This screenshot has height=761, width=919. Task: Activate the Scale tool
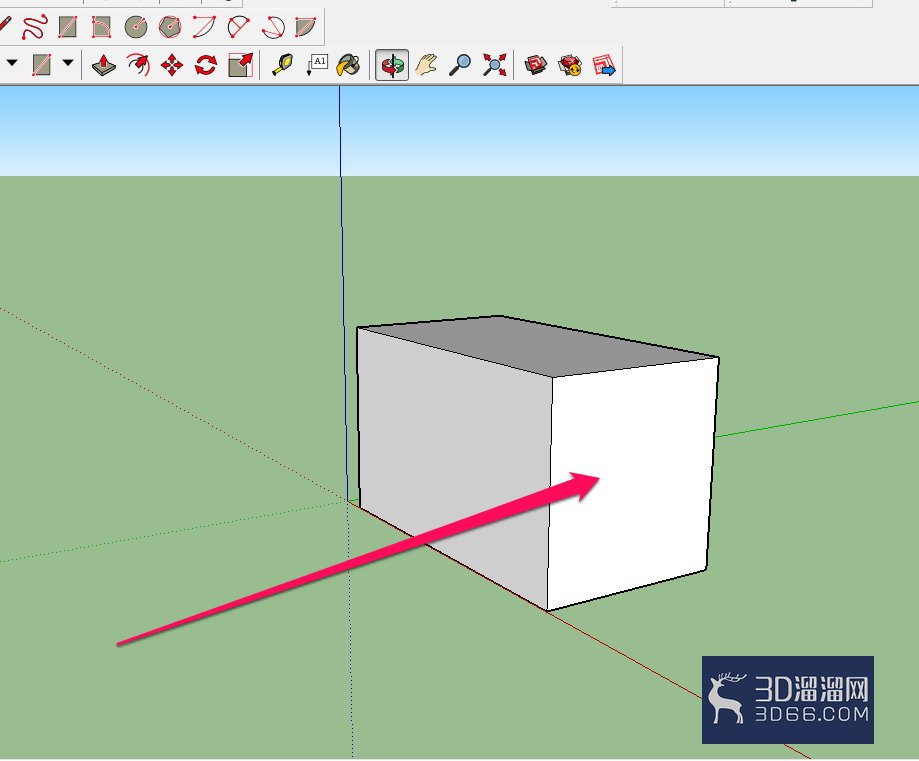[x=240, y=65]
